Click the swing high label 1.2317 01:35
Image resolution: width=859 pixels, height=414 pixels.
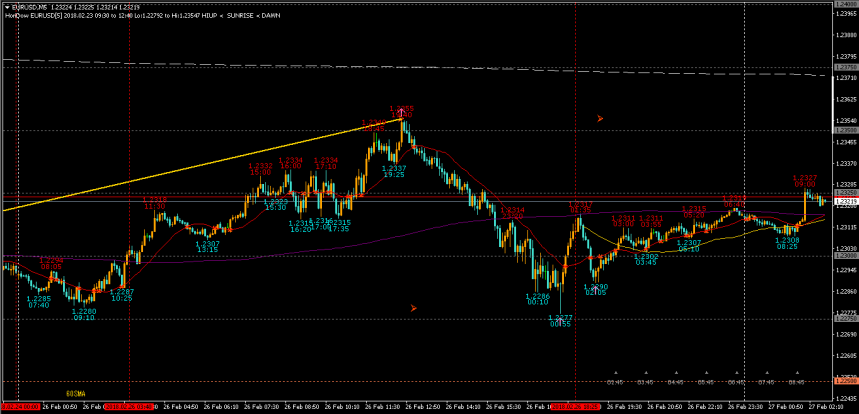pos(580,206)
